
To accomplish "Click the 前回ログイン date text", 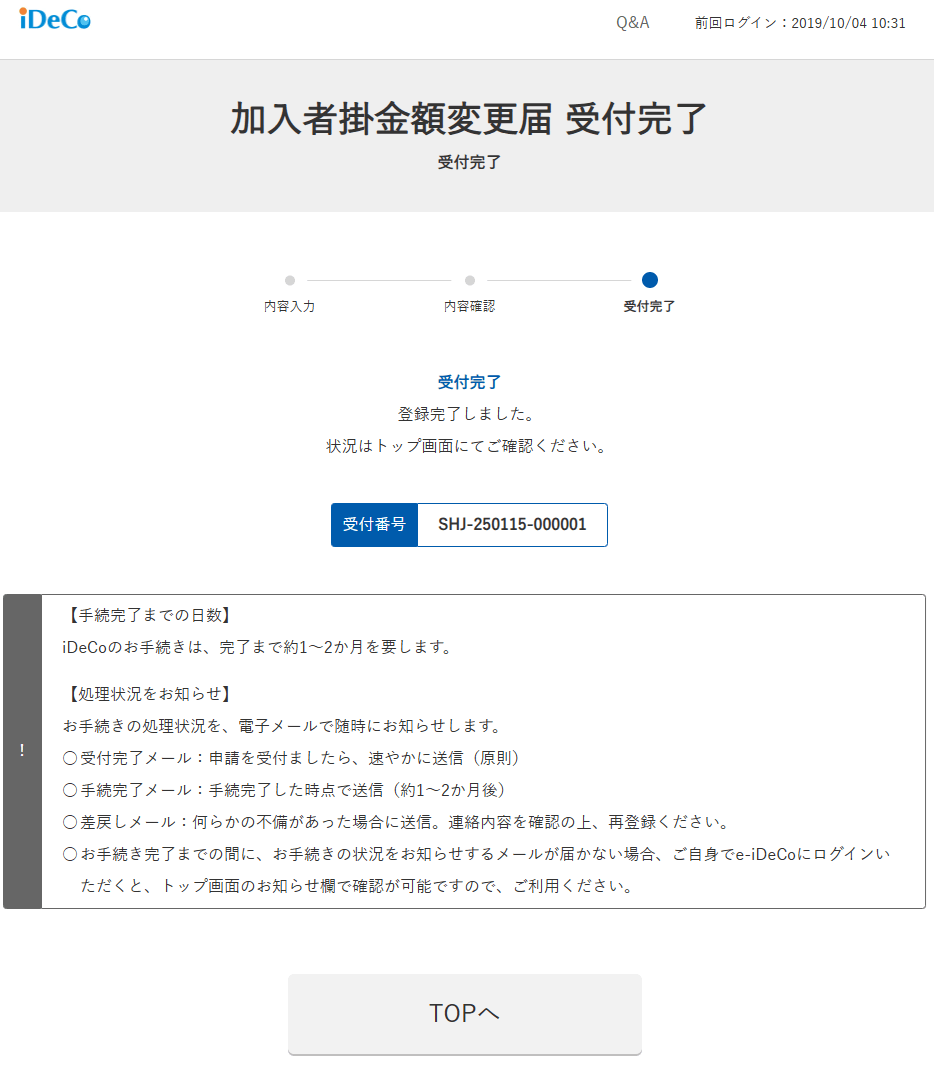I will (x=800, y=23).
